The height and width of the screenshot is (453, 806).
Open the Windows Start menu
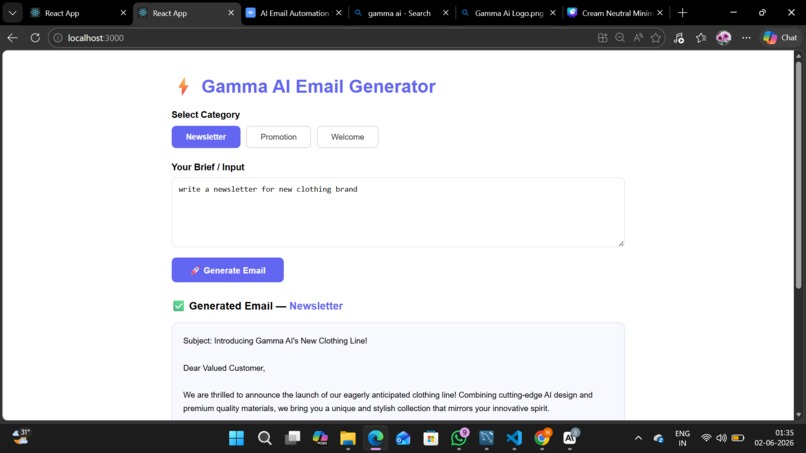click(x=236, y=438)
